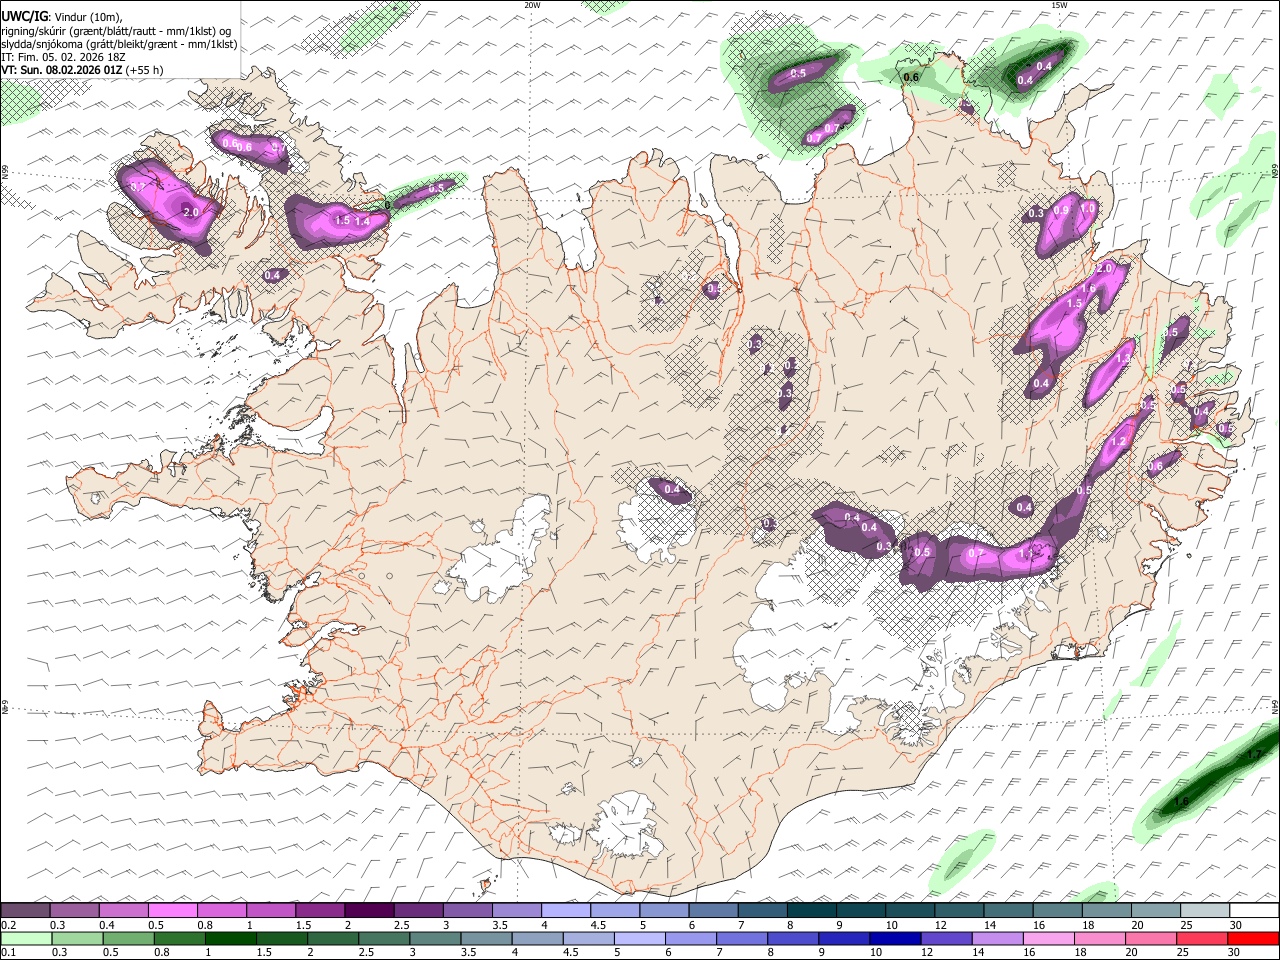
Task: Pick deep blue rain swatch between 10 and 12
Action: 895,938
